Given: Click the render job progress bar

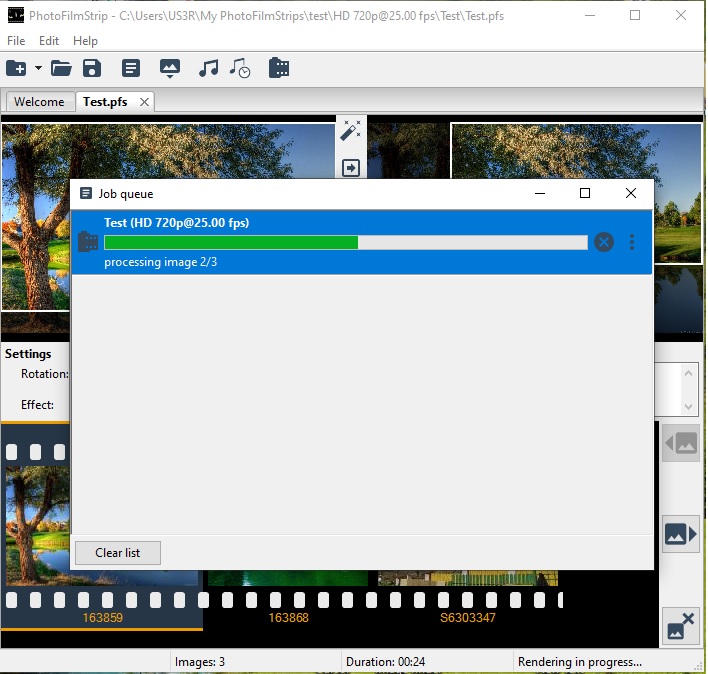Looking at the screenshot, I should coord(345,242).
